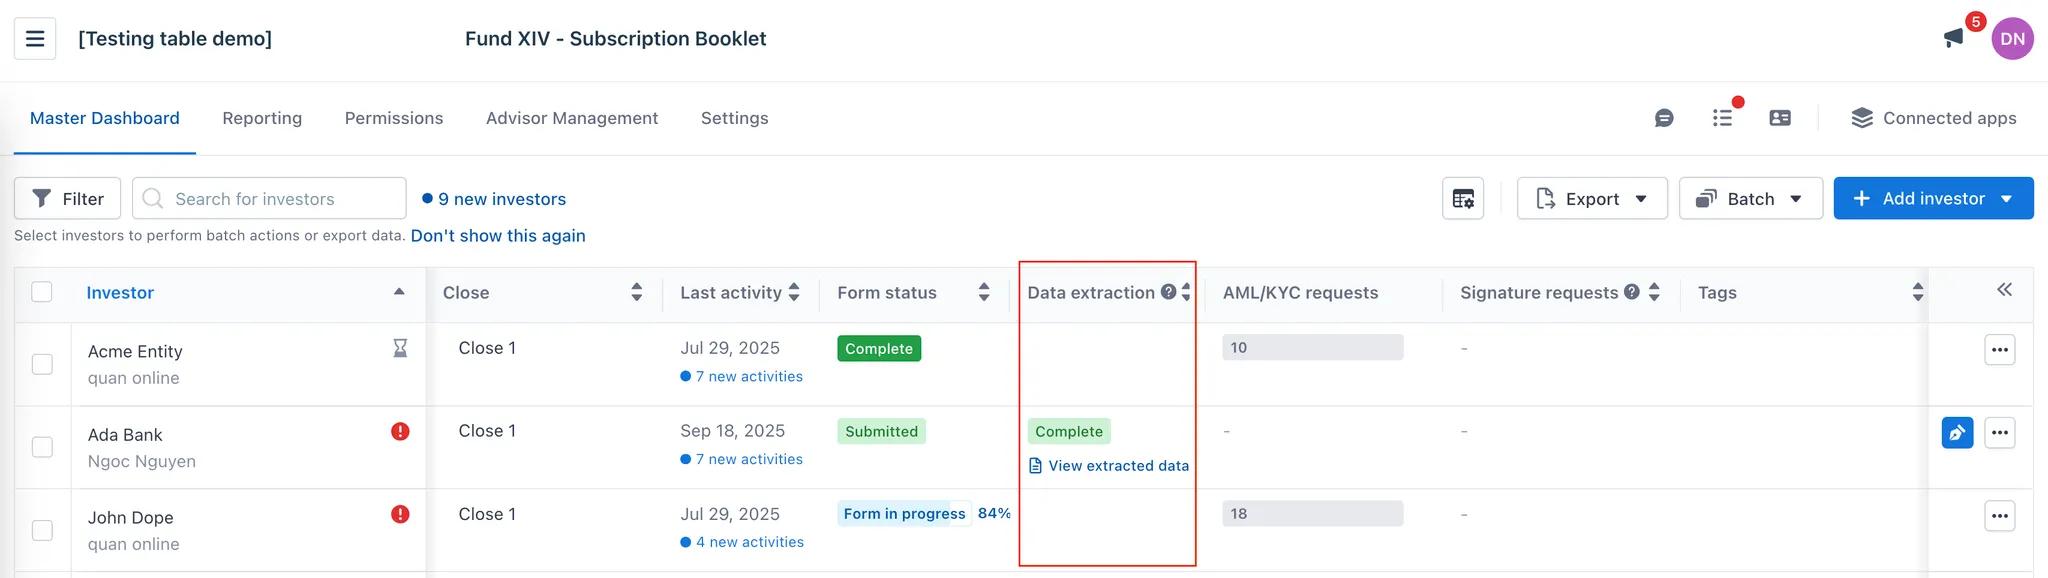Open the Advisor Management tab
The height and width of the screenshot is (578, 2048).
click(572, 118)
